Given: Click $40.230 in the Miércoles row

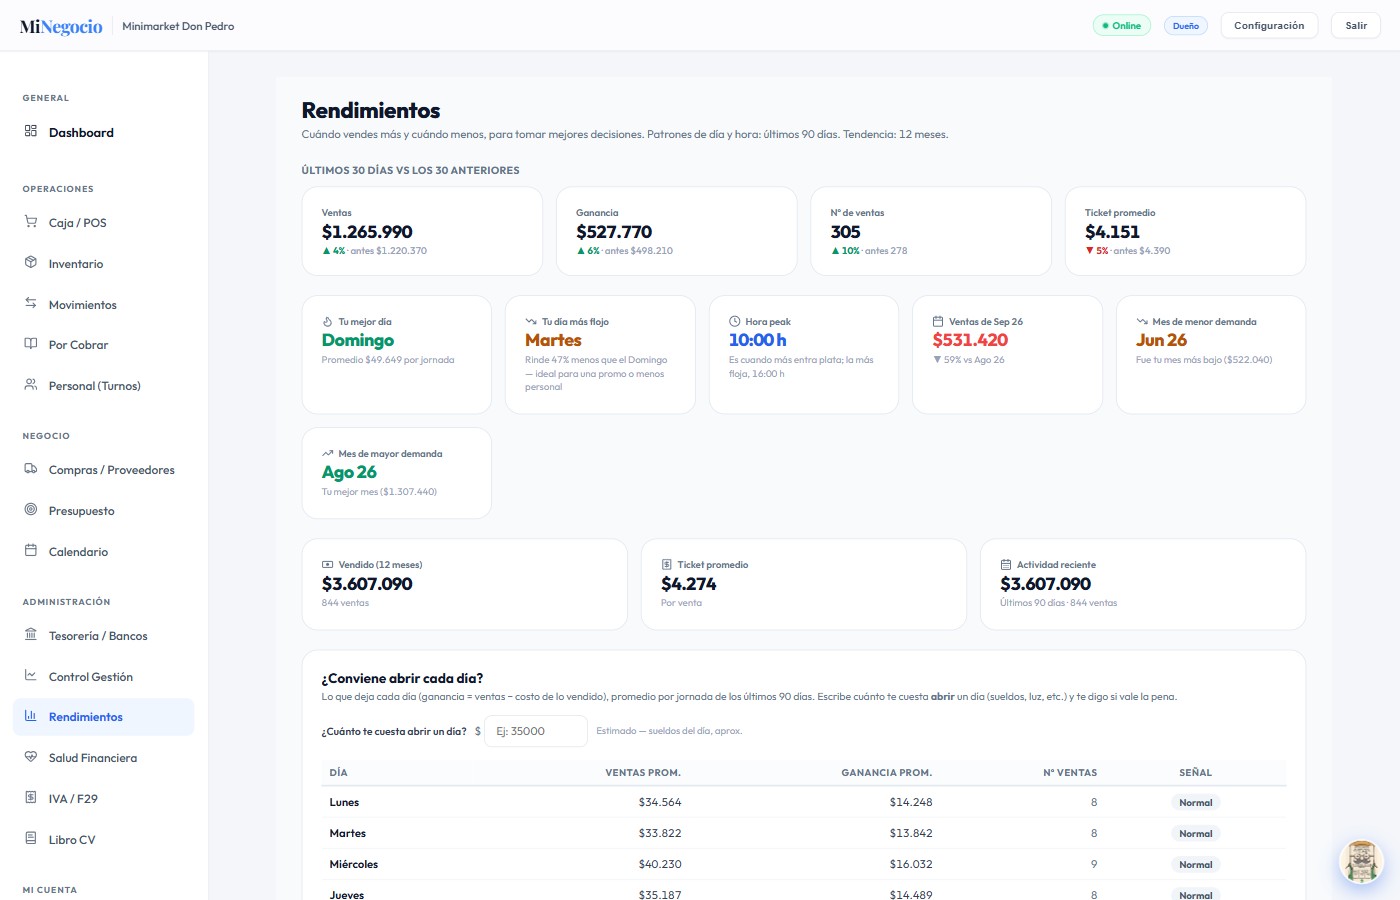Looking at the screenshot, I should point(660,864).
